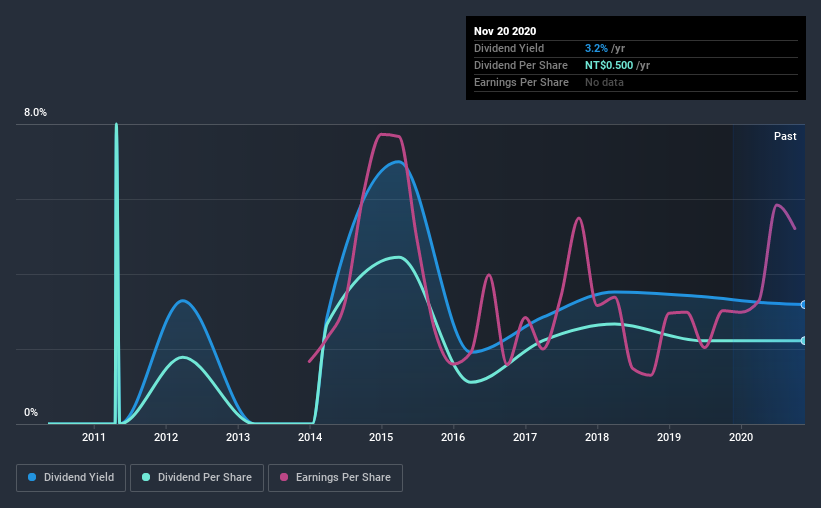Click the Dividend Per Share tooltip row label
The image size is (821, 508).
[x=520, y=65]
